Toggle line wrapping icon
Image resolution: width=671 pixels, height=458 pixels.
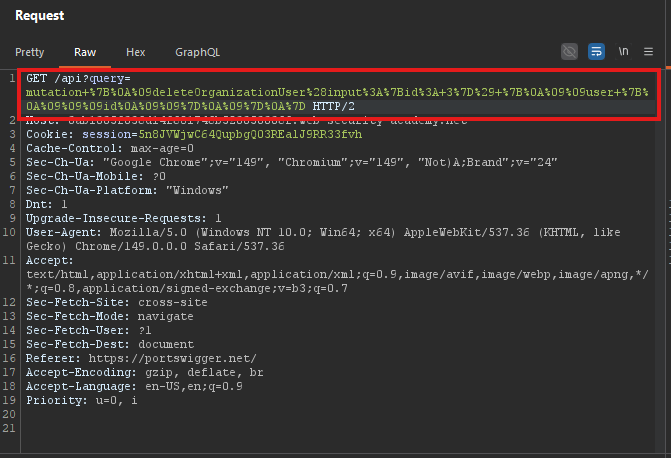pyautogui.click(x=596, y=52)
